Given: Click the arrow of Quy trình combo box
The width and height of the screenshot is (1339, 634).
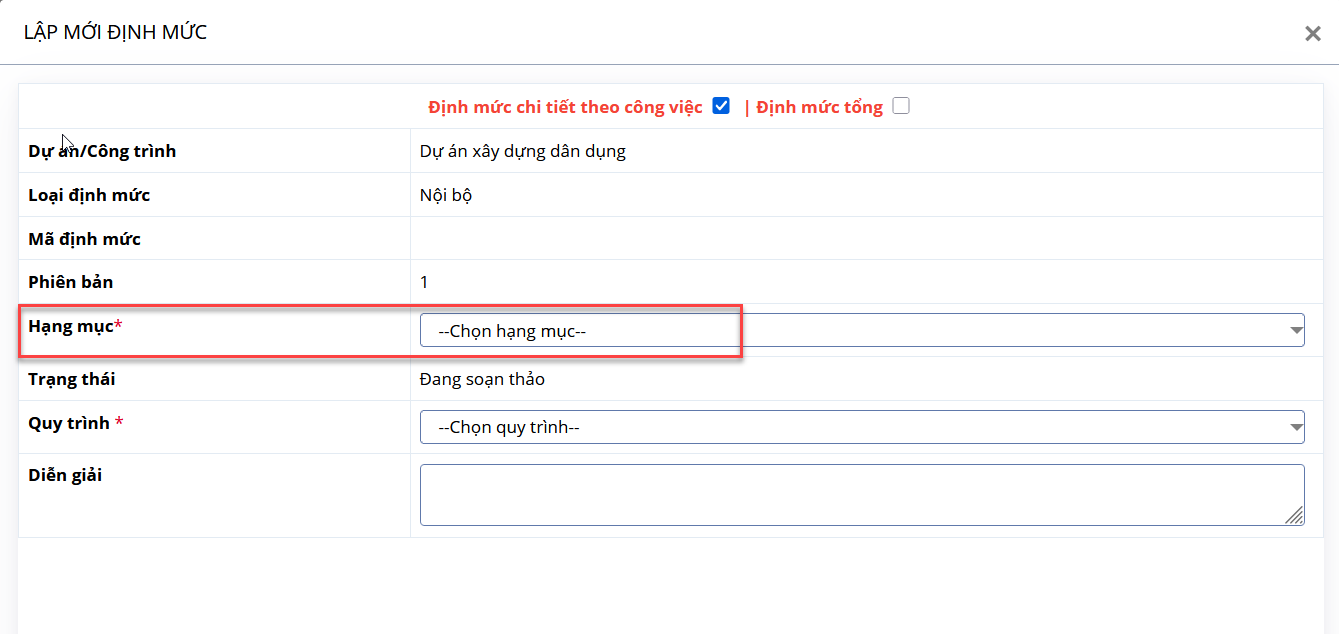Looking at the screenshot, I should coord(1296,427).
